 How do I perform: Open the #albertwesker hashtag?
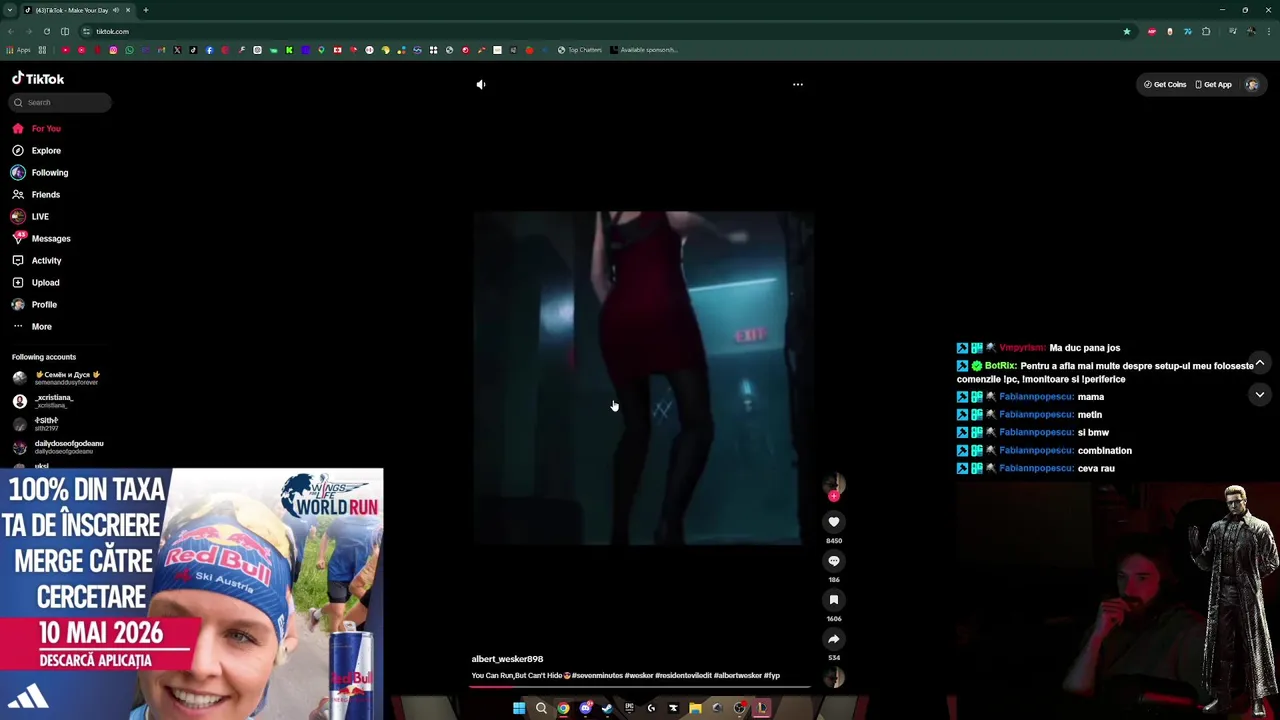click(x=738, y=676)
